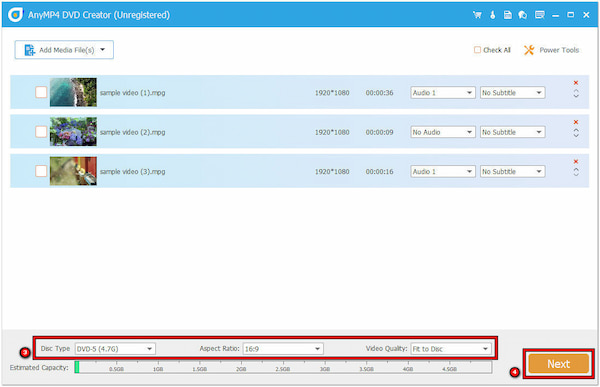Click duration 00:00:09 text
Screen dimensions: 600x387
point(379,132)
